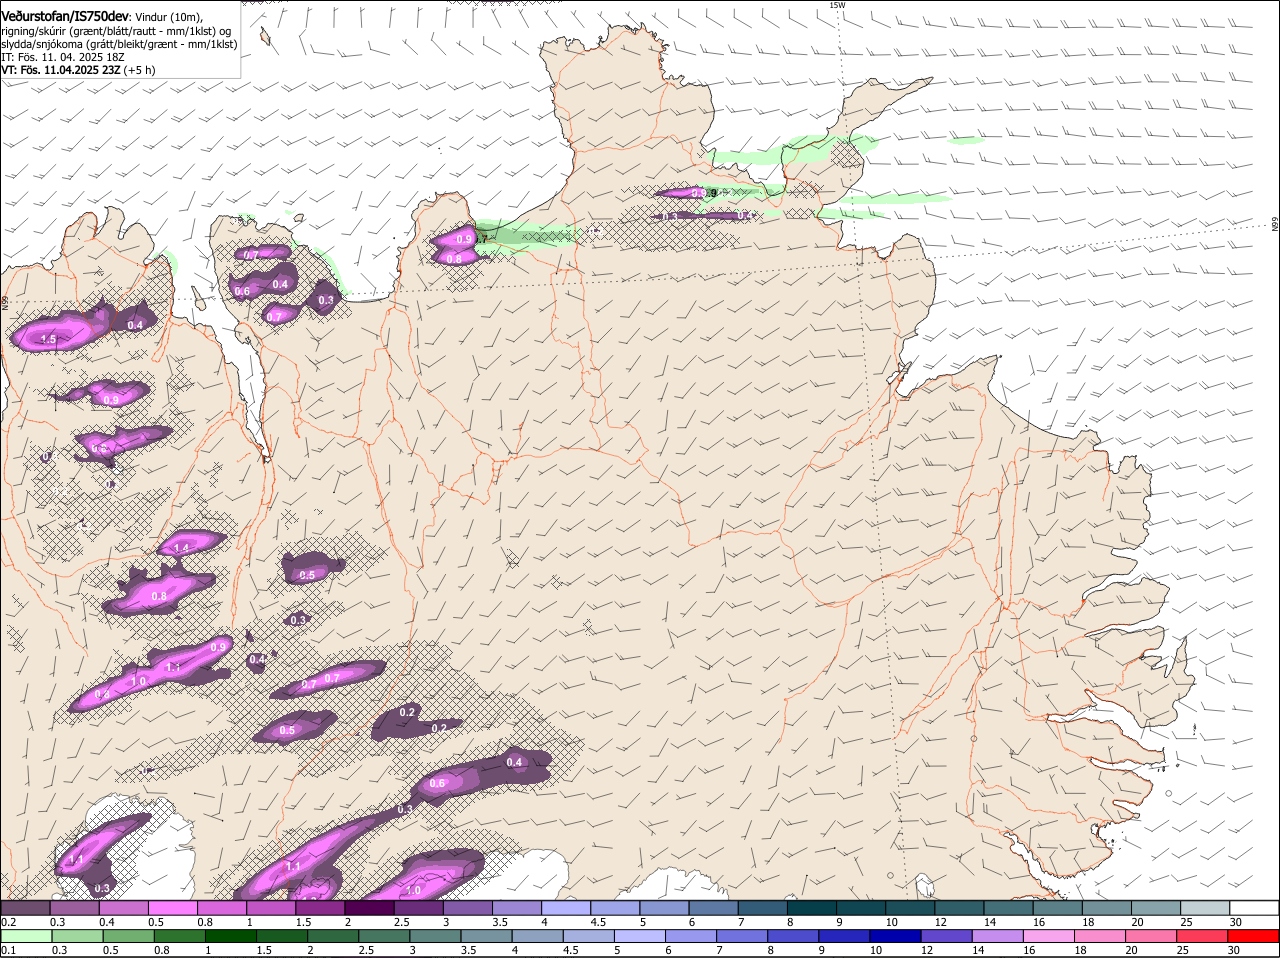Click the 1.4 snowfall value on the map

pyautogui.click(x=181, y=548)
